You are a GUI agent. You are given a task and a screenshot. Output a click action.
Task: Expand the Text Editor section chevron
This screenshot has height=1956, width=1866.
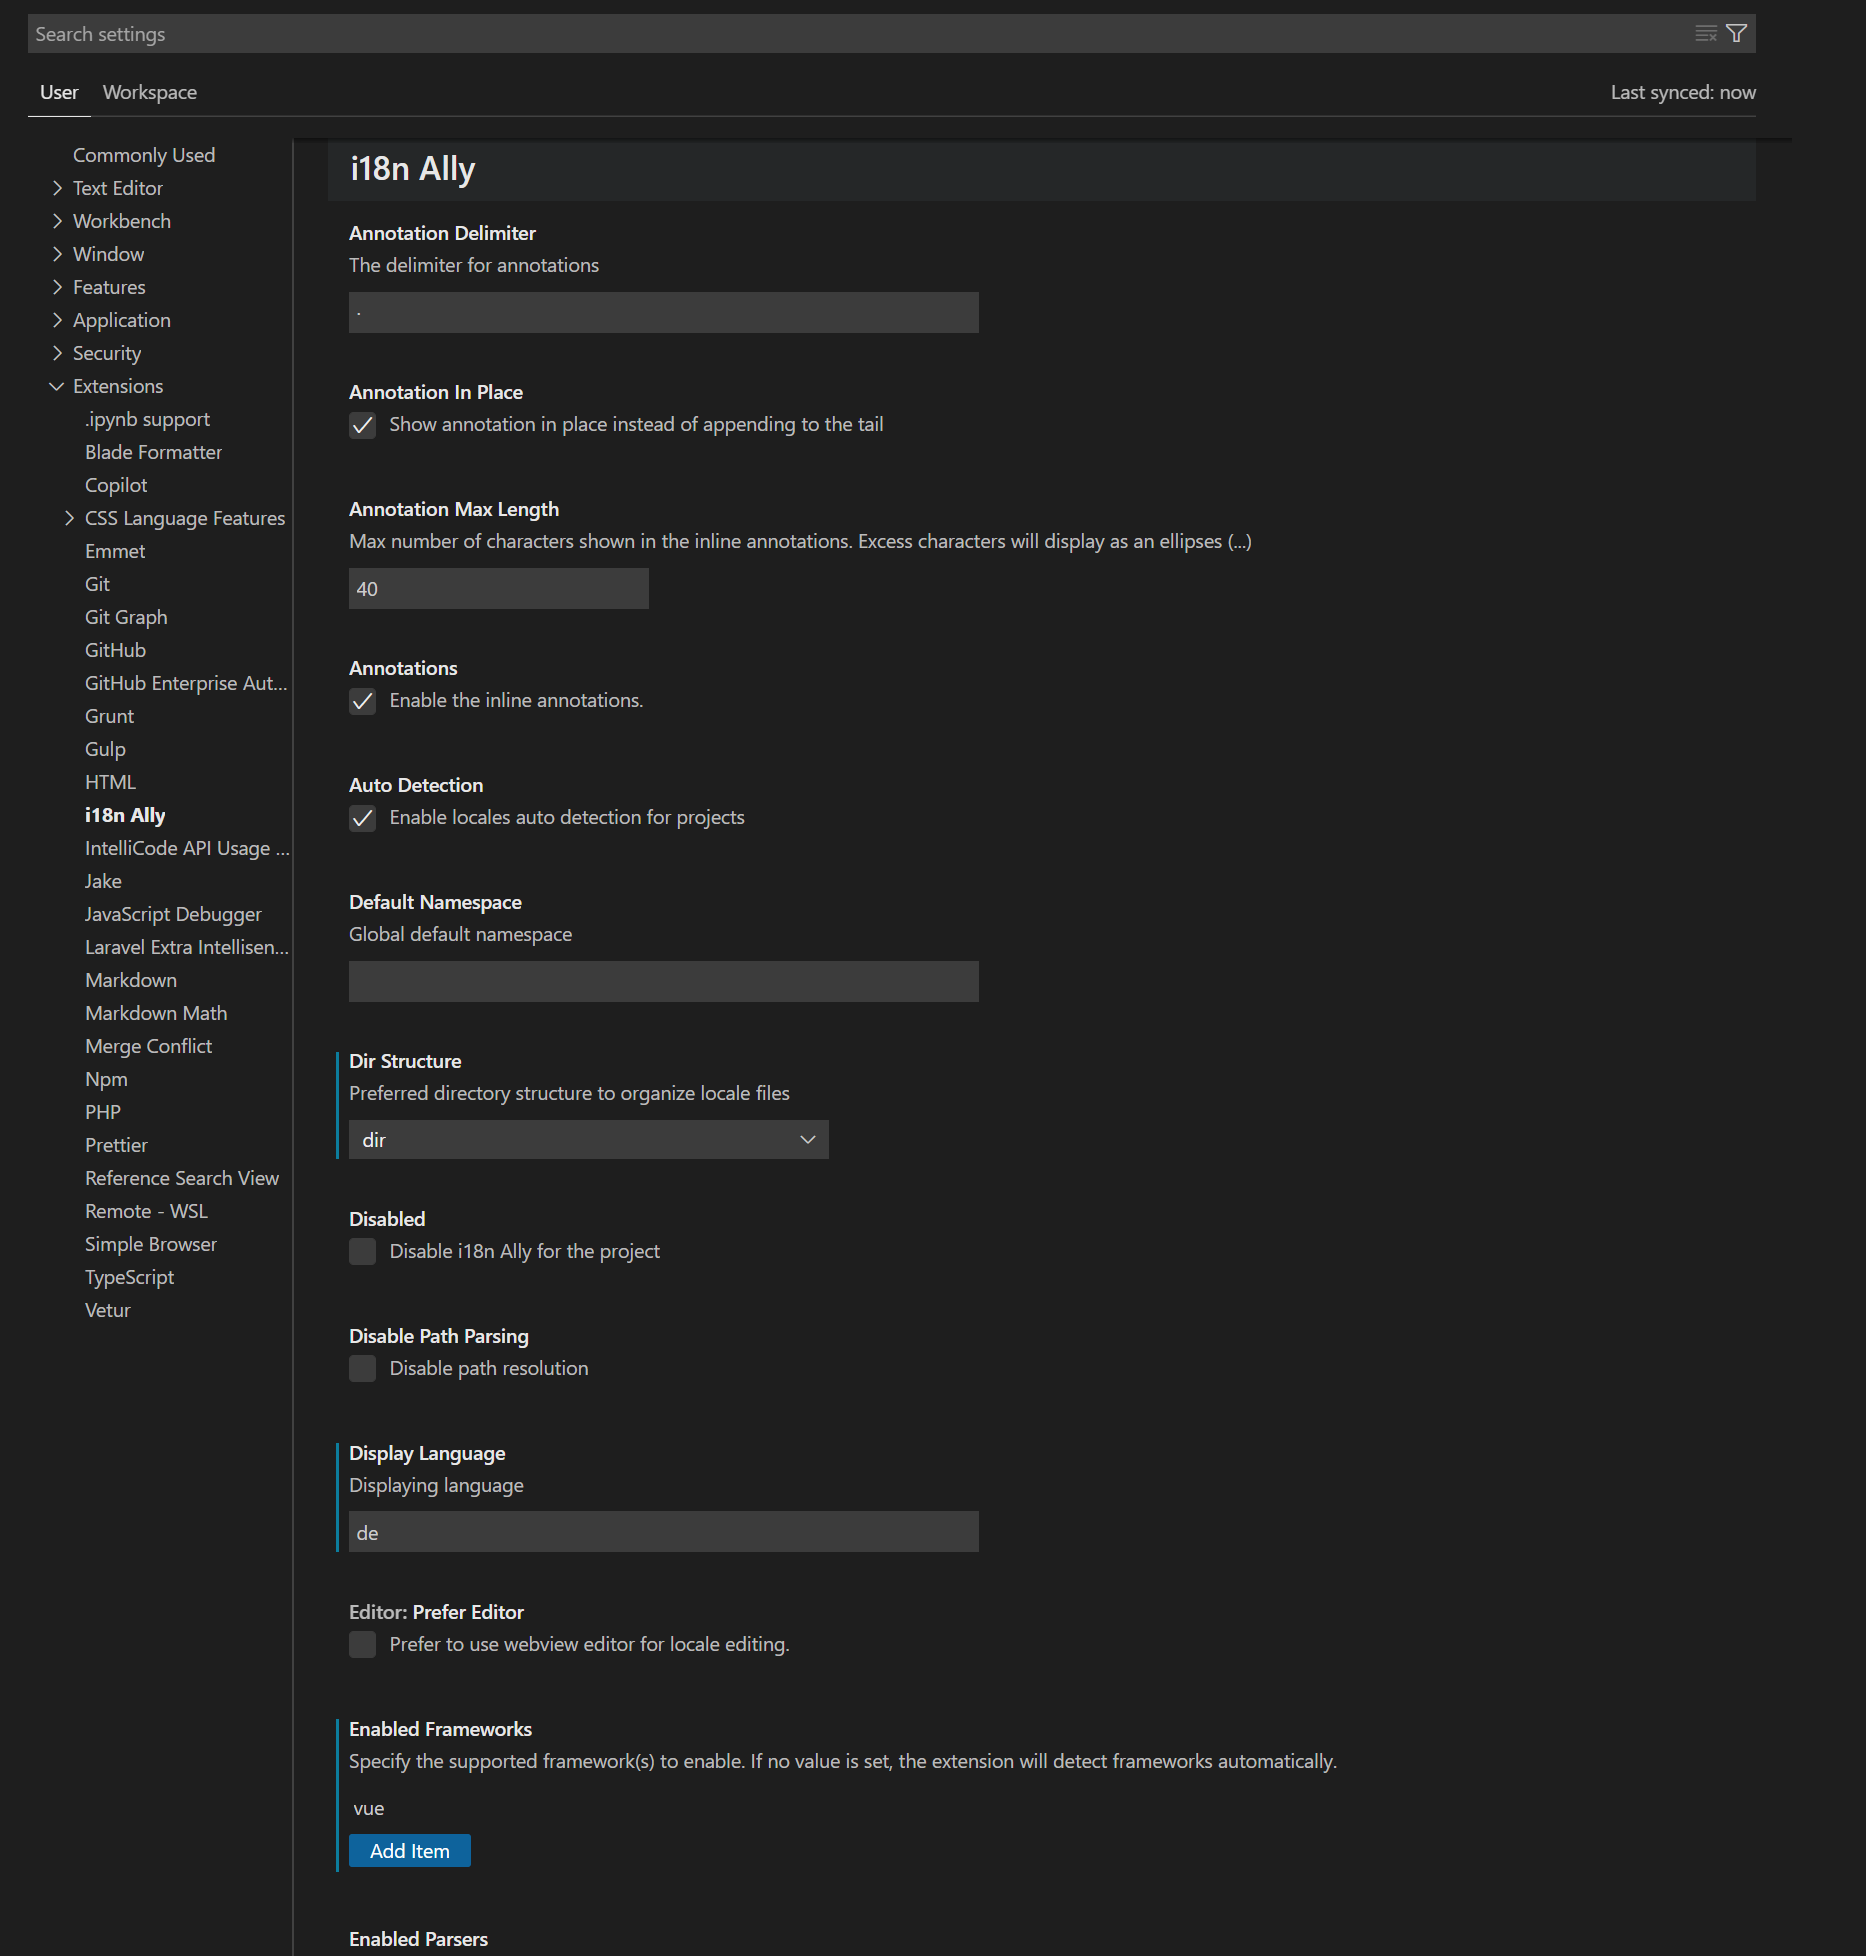pyautogui.click(x=57, y=188)
